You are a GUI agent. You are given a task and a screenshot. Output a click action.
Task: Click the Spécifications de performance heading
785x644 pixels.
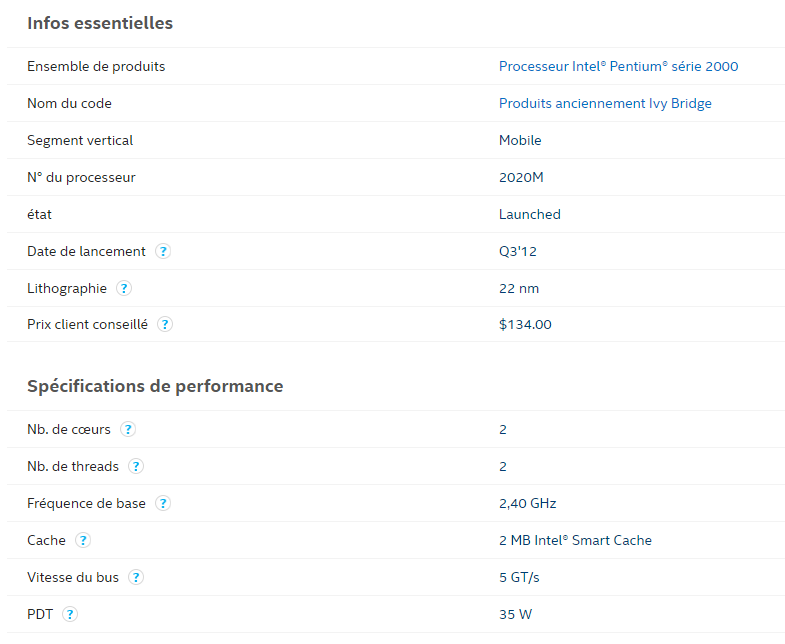155,386
